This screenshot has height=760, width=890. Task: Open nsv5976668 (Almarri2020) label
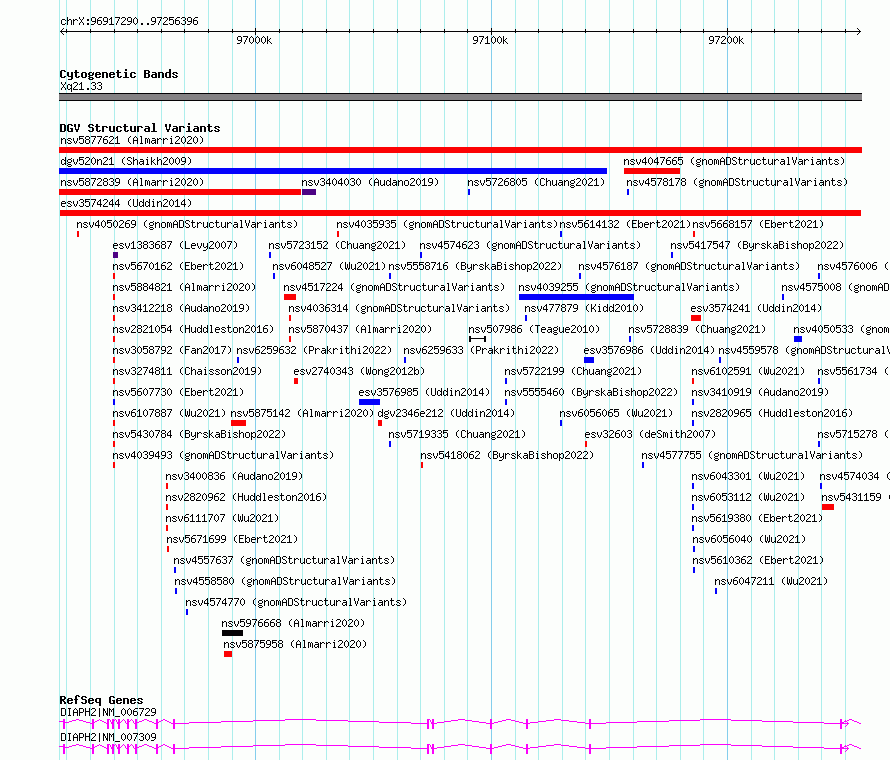tap(293, 623)
